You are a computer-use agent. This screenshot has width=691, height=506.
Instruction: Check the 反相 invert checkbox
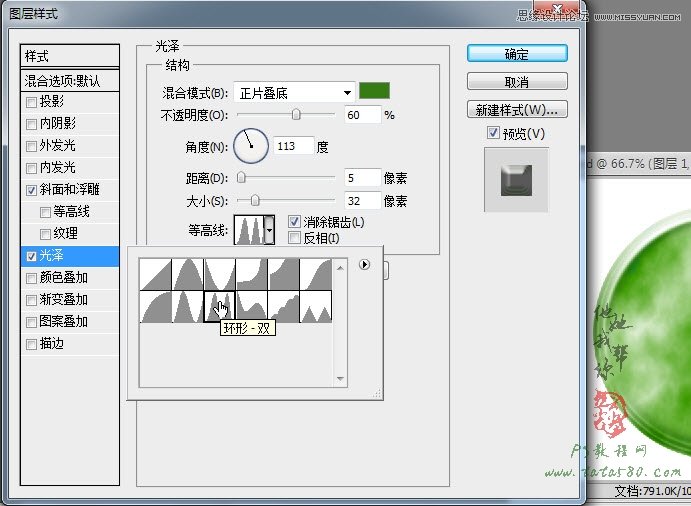294,238
